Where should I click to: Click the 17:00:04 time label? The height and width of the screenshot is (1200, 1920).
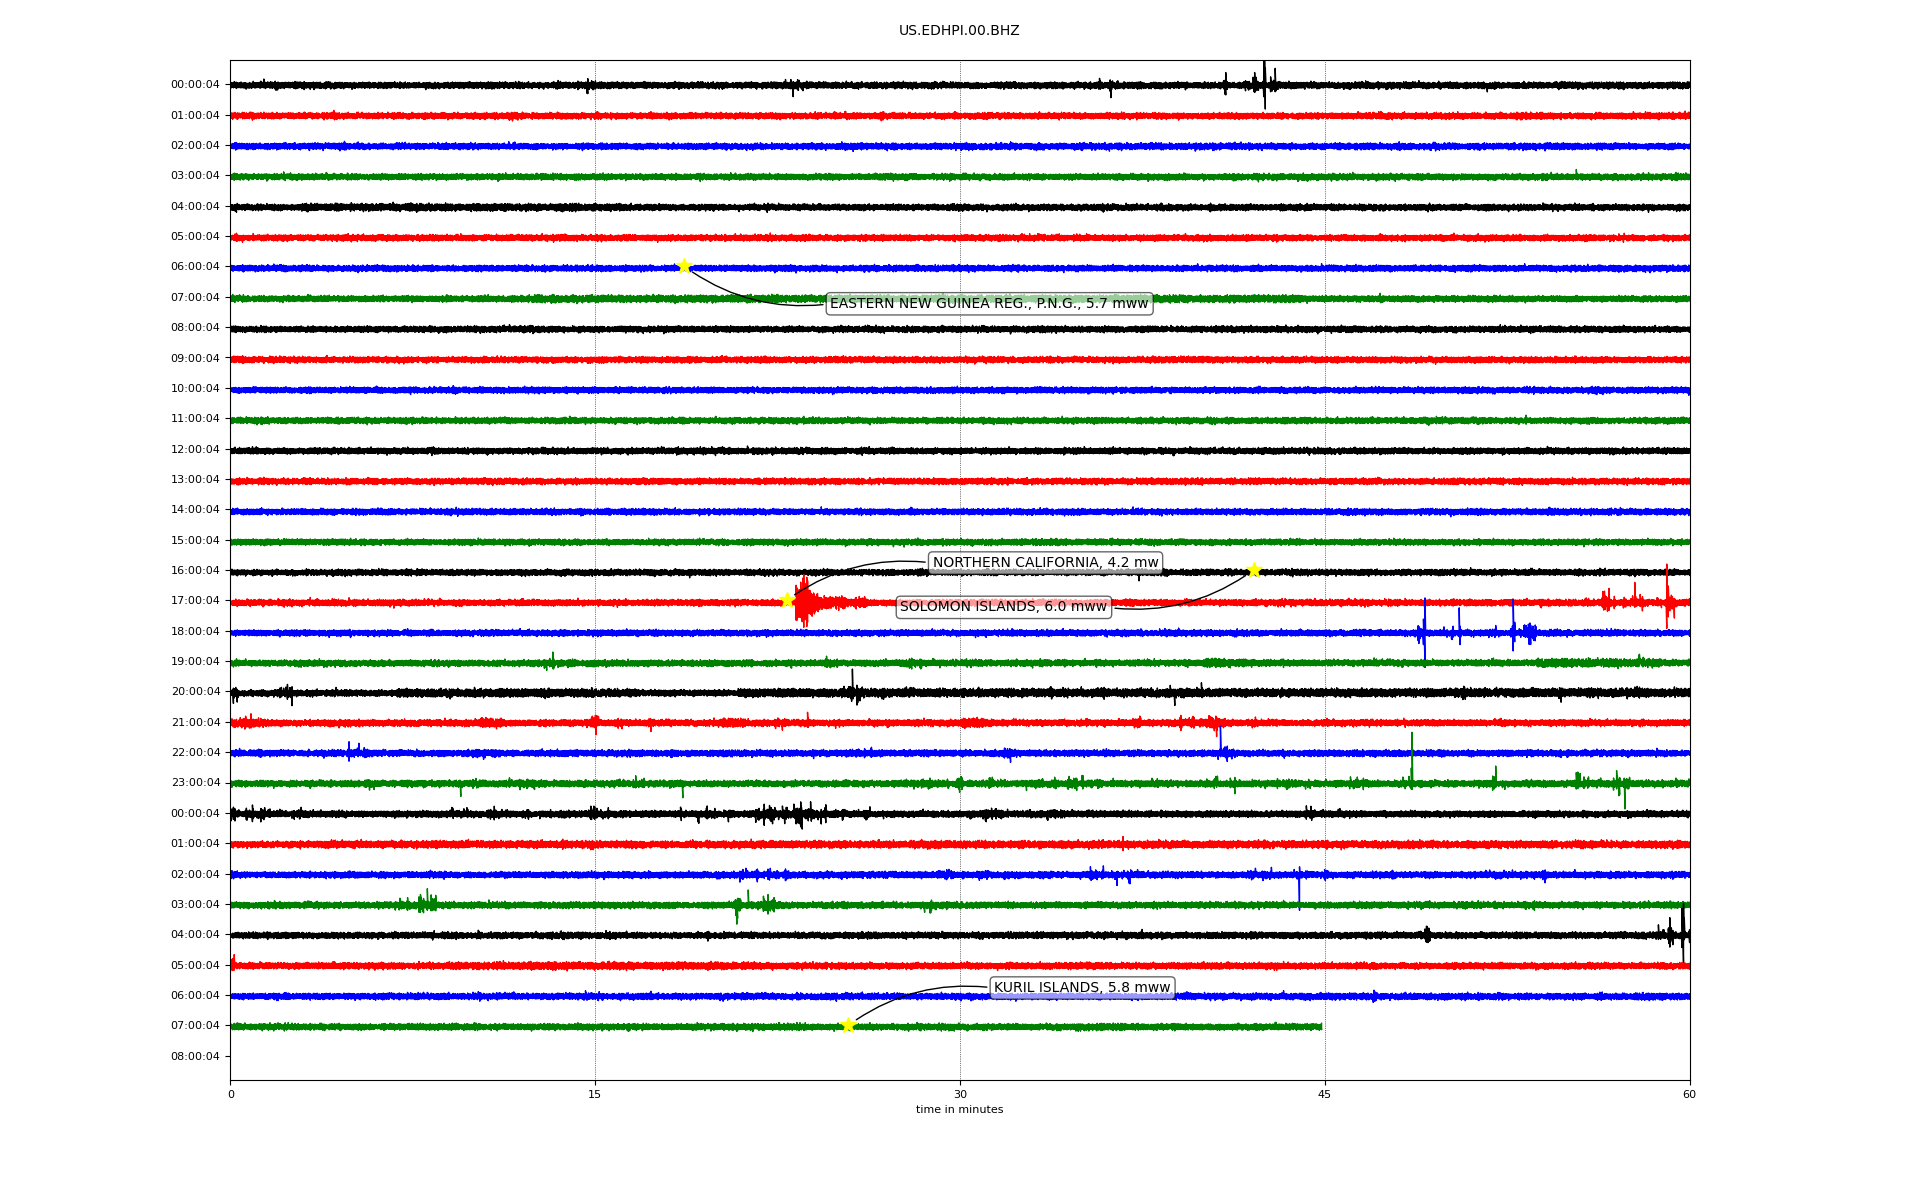point(195,601)
